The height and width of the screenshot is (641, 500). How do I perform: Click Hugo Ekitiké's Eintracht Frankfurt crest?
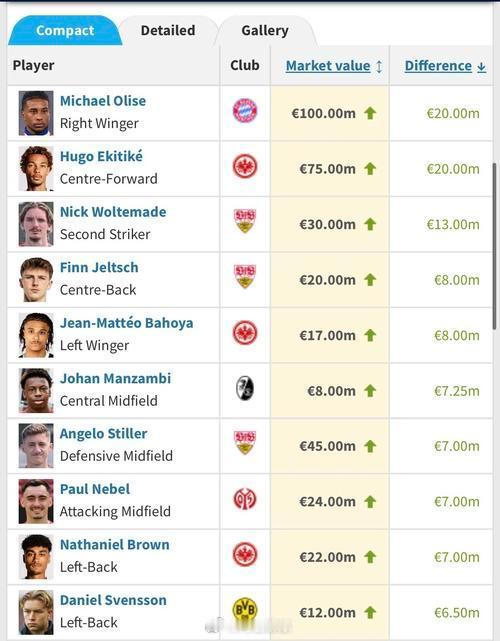(x=244, y=166)
